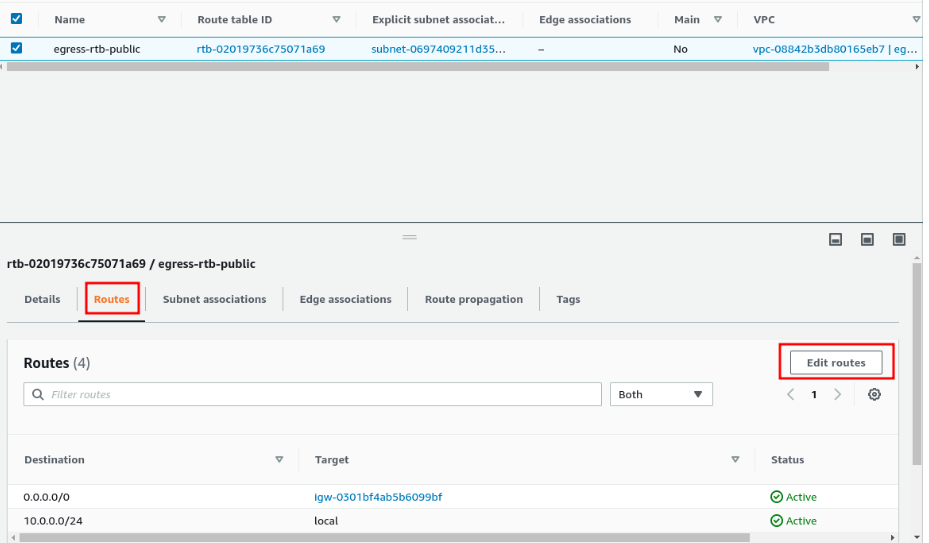Sort by the VPC column arrow

(x=917, y=20)
